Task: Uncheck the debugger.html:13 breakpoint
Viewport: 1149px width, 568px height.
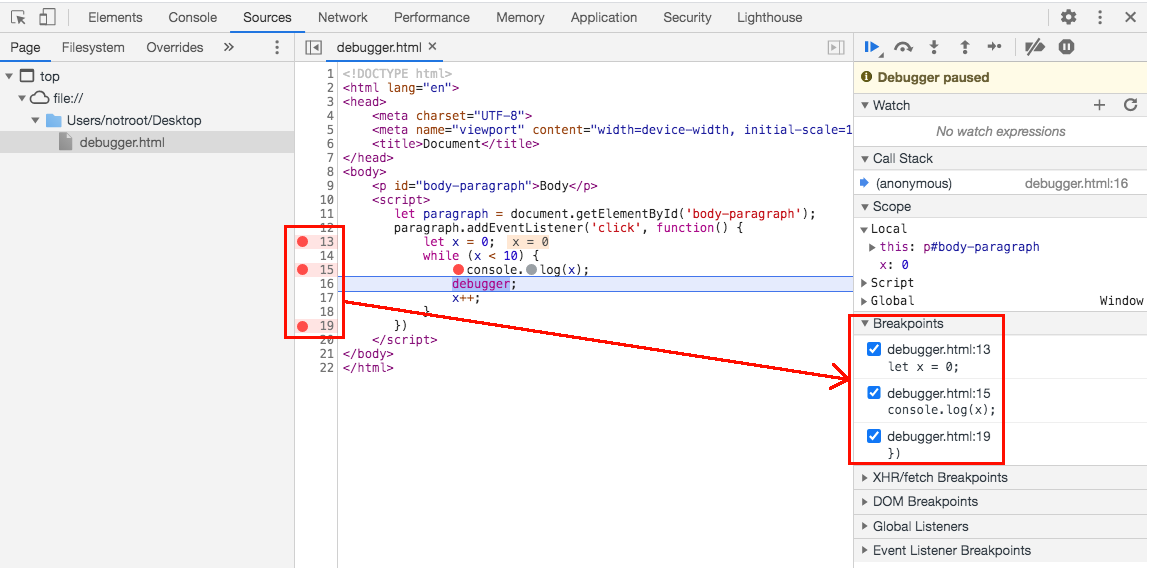Action: click(873, 349)
